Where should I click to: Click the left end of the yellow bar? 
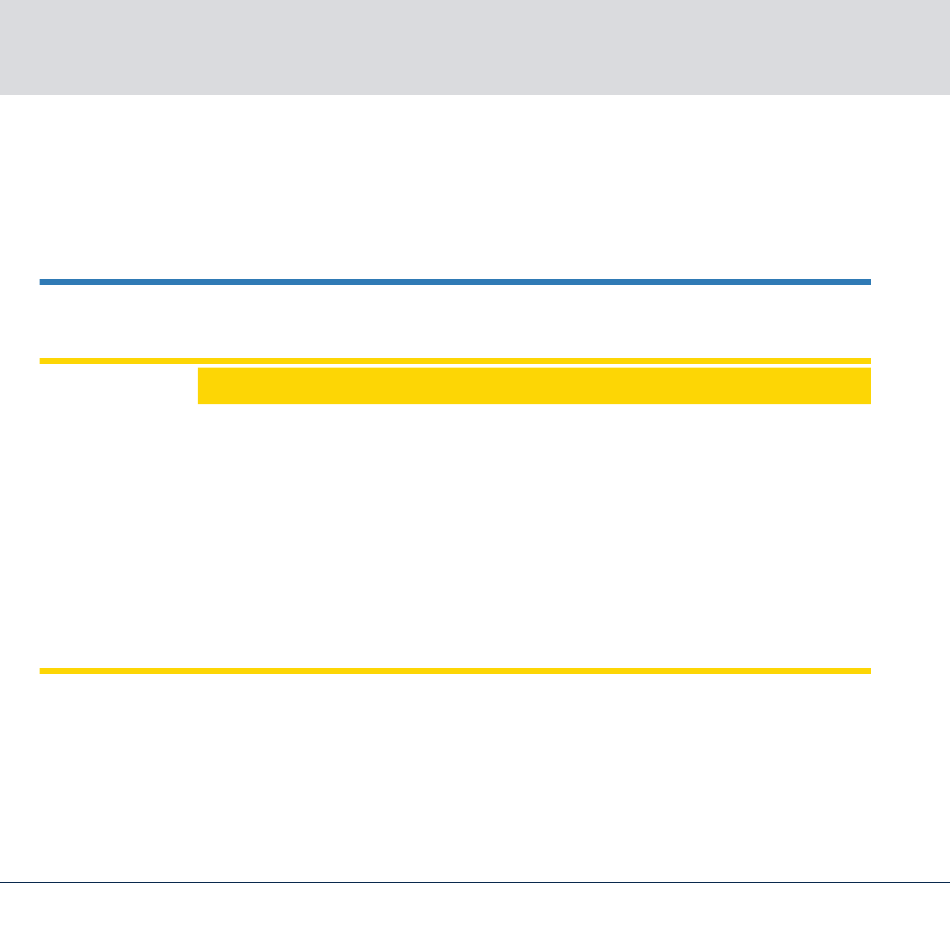[x=202, y=385]
